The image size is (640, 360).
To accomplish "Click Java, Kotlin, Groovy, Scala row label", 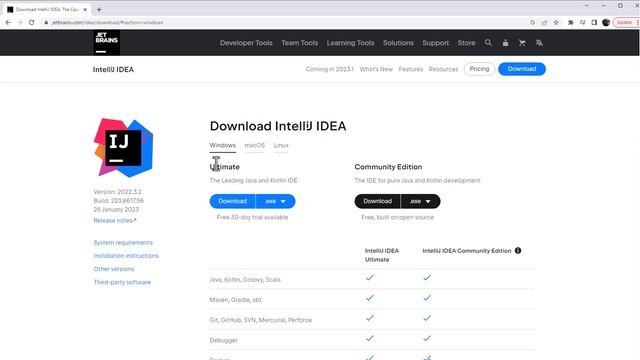I will coord(245,280).
